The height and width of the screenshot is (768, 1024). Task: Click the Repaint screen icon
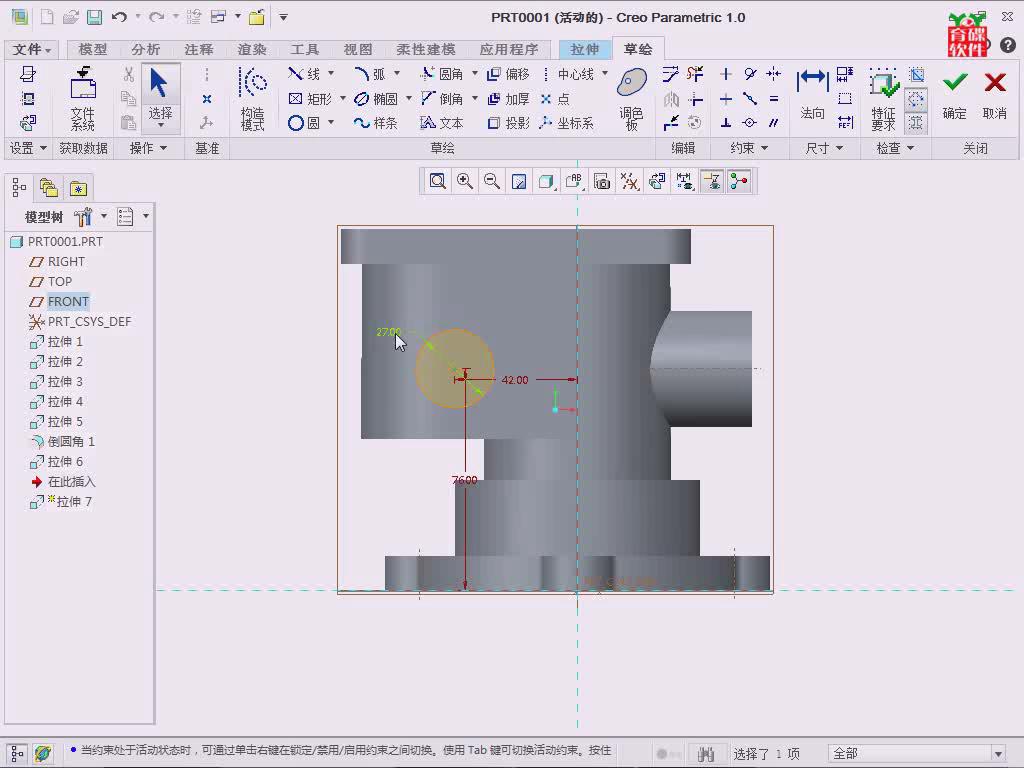tap(519, 181)
